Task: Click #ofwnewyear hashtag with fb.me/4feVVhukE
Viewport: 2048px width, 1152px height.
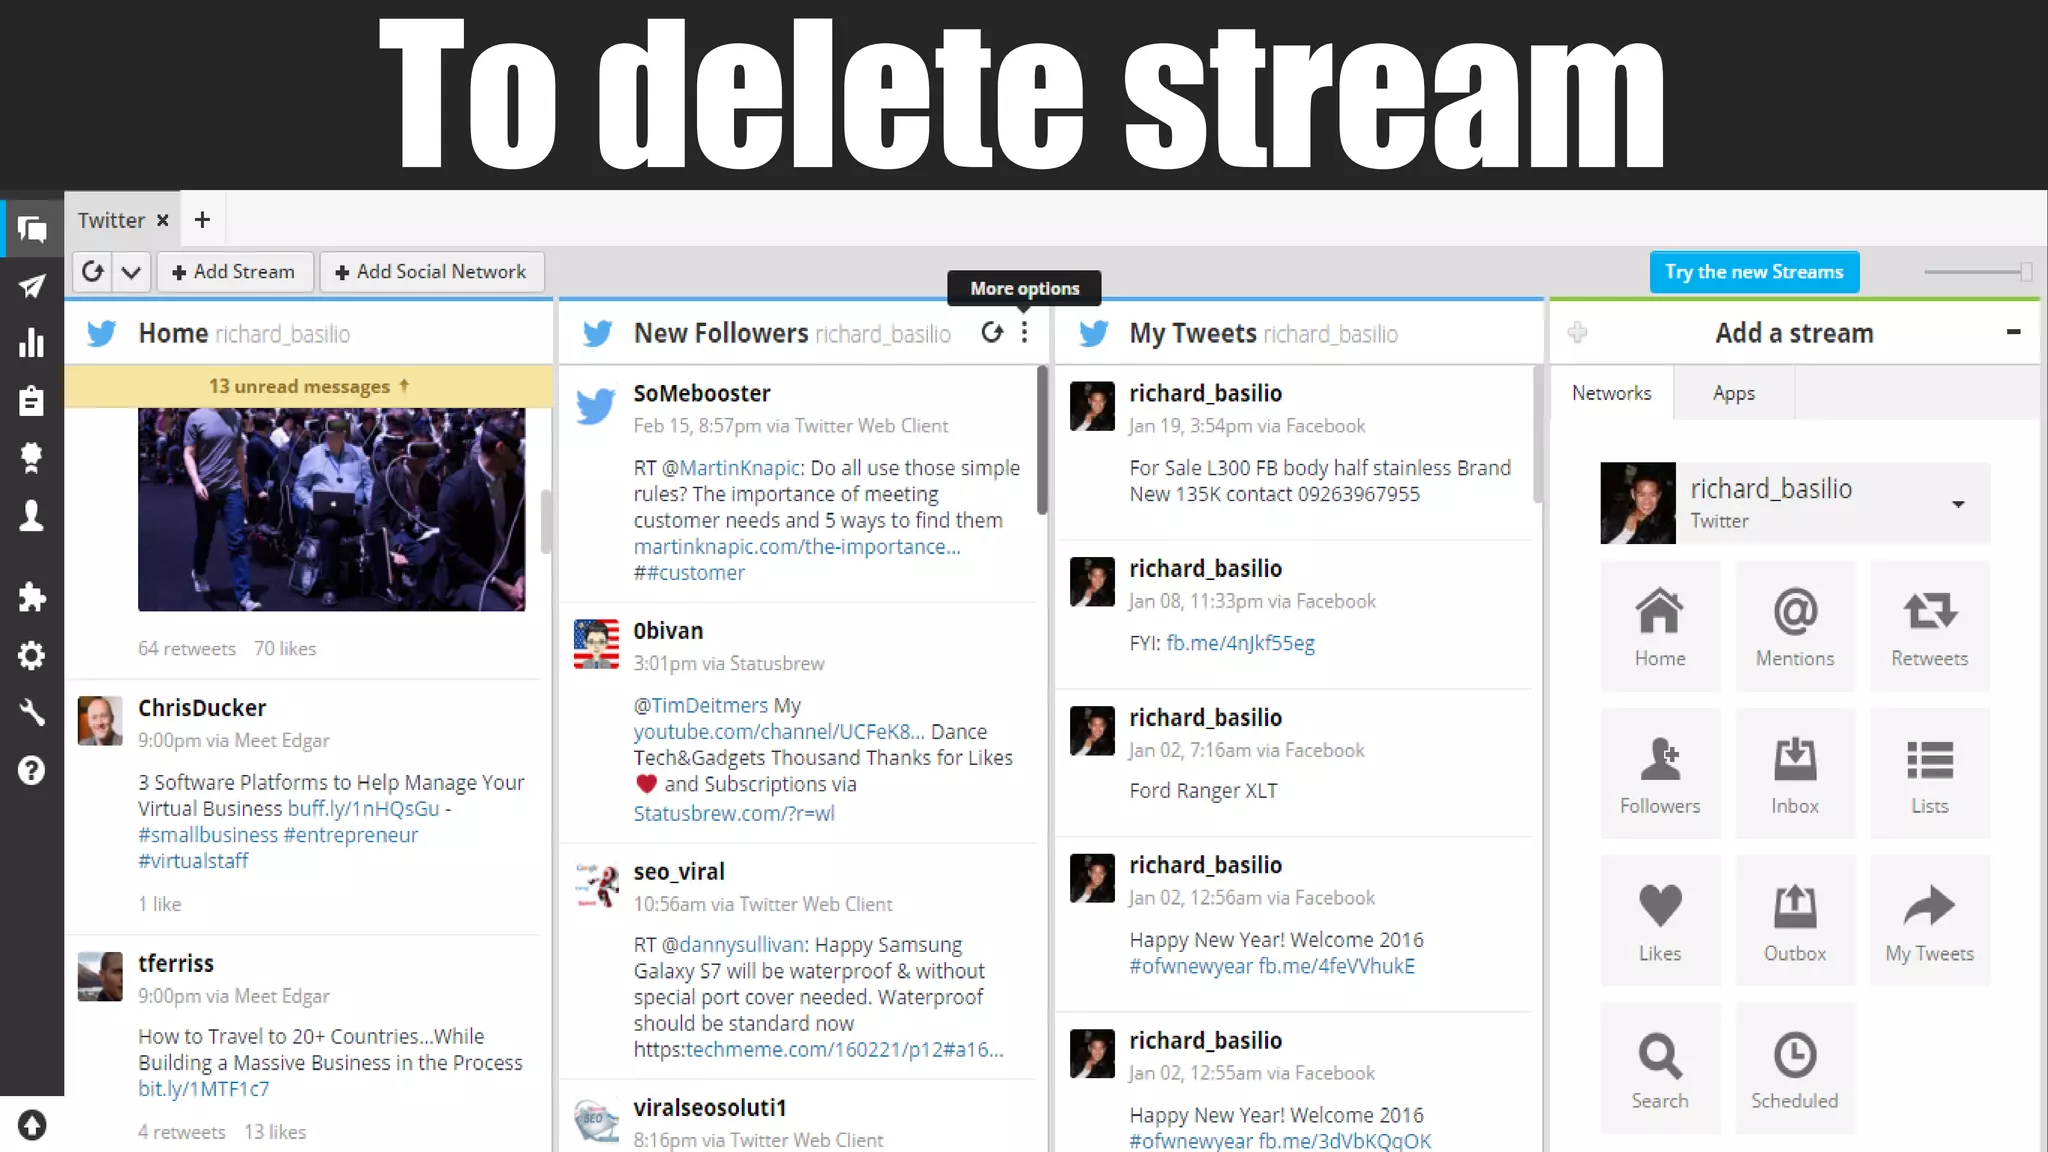Action: point(1191,966)
